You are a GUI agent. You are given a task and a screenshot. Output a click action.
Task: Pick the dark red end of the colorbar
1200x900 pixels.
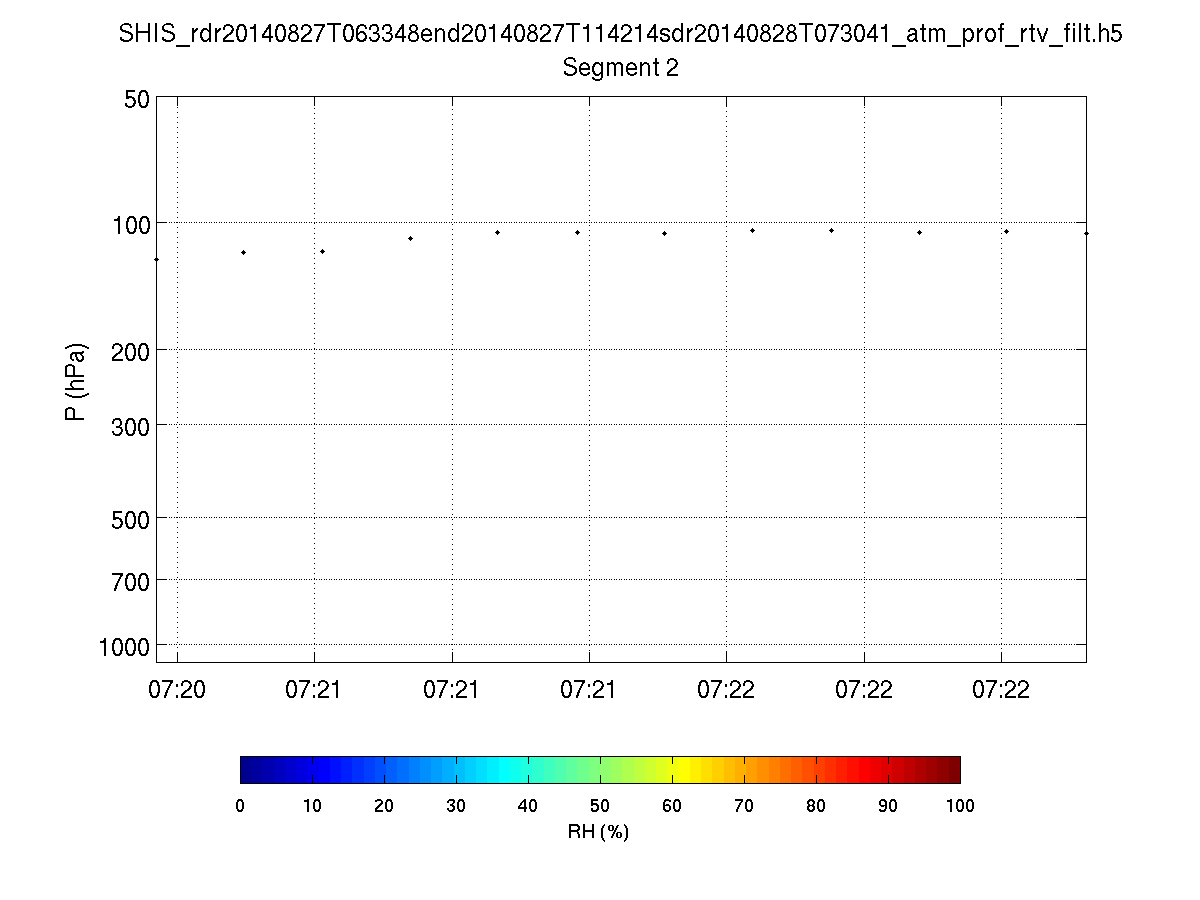tap(953, 769)
